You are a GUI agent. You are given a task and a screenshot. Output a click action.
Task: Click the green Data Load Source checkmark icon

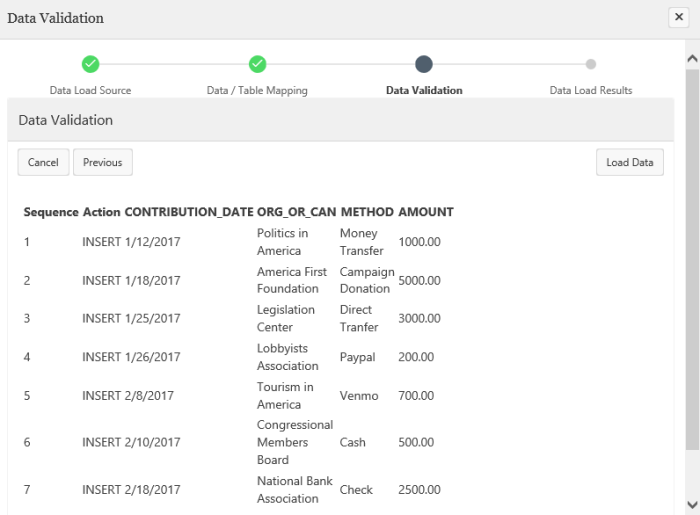90,64
